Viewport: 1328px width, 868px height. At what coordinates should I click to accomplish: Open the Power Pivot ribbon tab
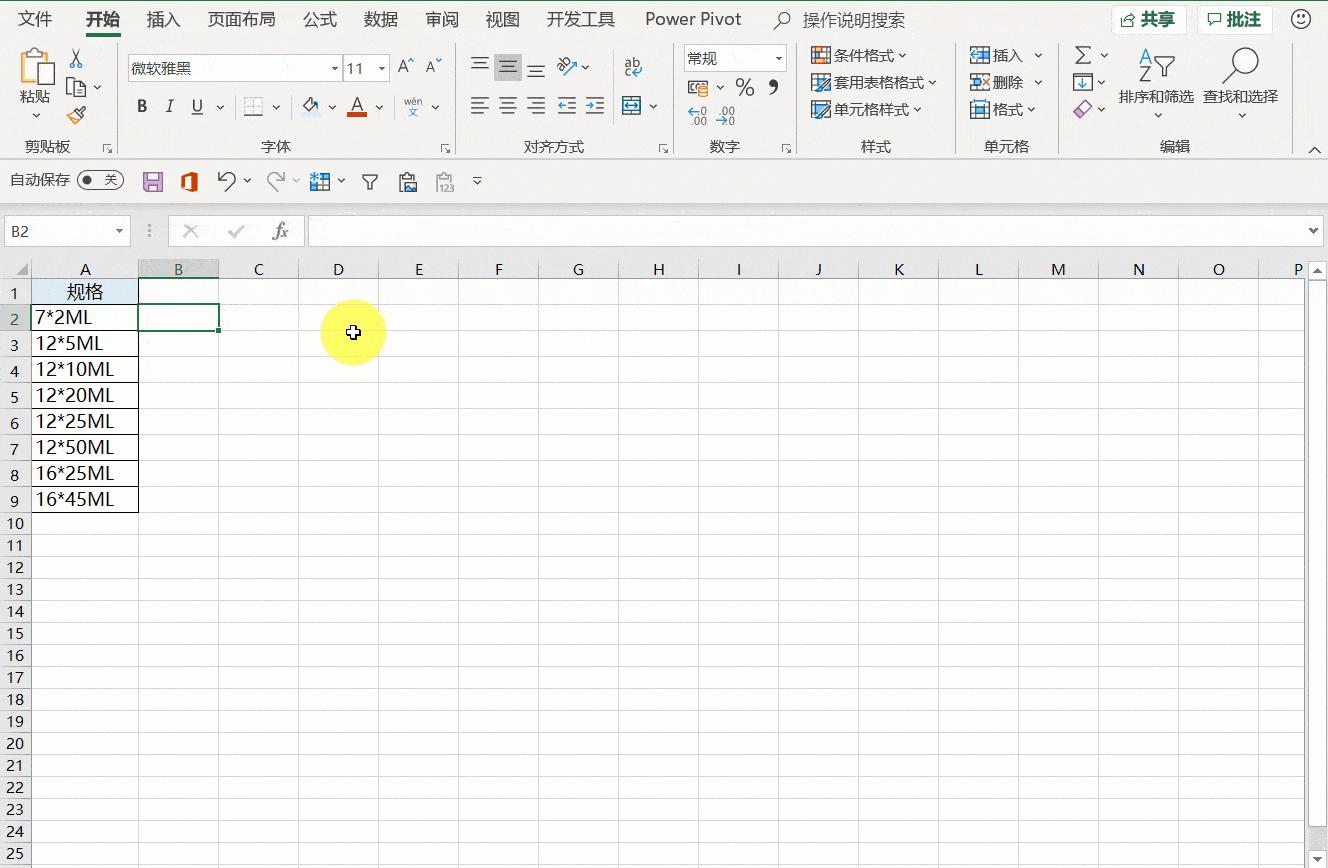tap(693, 19)
